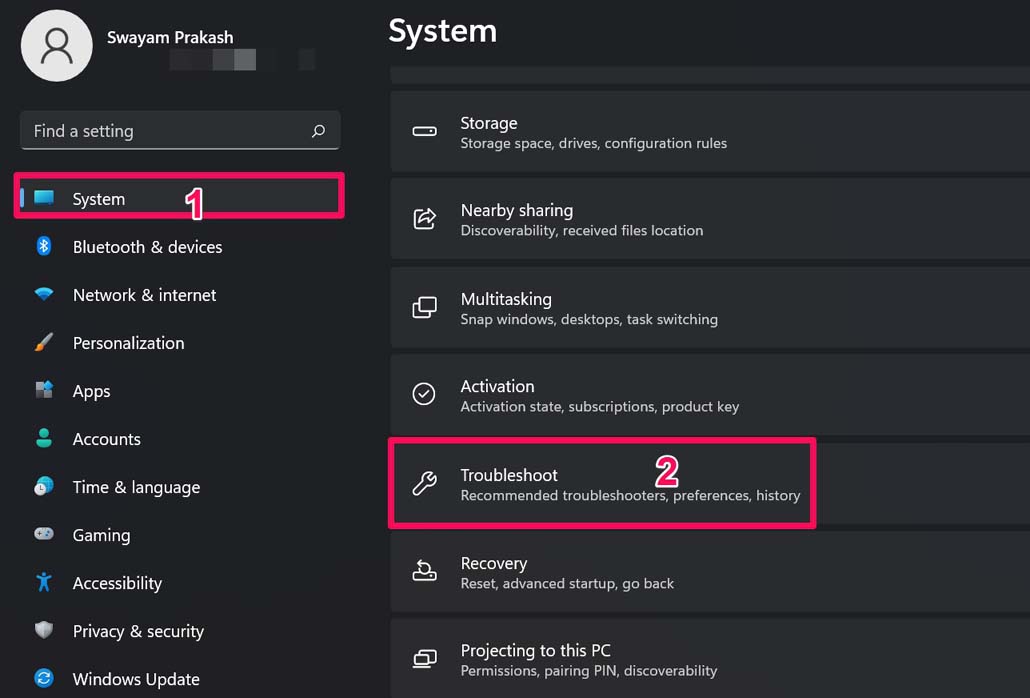Click the Storage drive icon

tap(424, 132)
